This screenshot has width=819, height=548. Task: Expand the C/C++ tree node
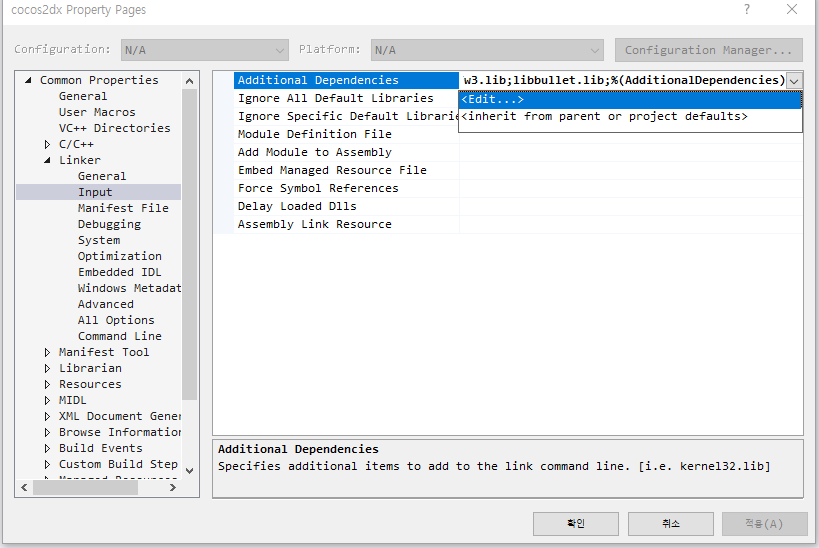pyautogui.click(x=48, y=144)
